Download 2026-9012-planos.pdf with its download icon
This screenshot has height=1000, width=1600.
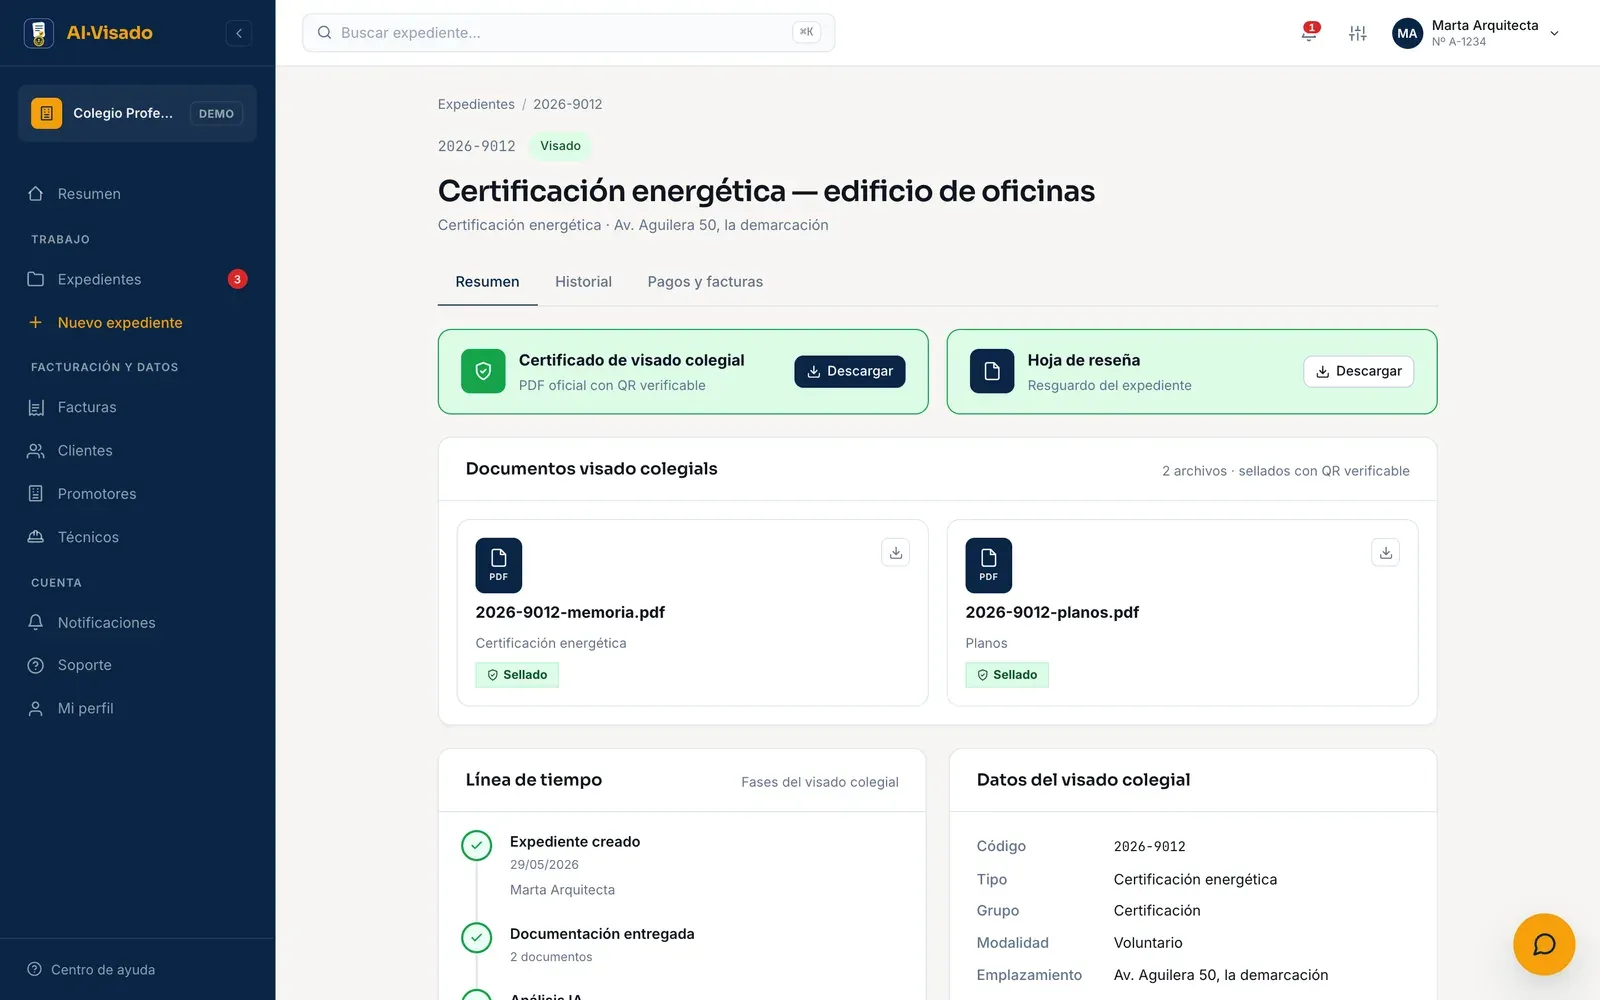point(1385,552)
